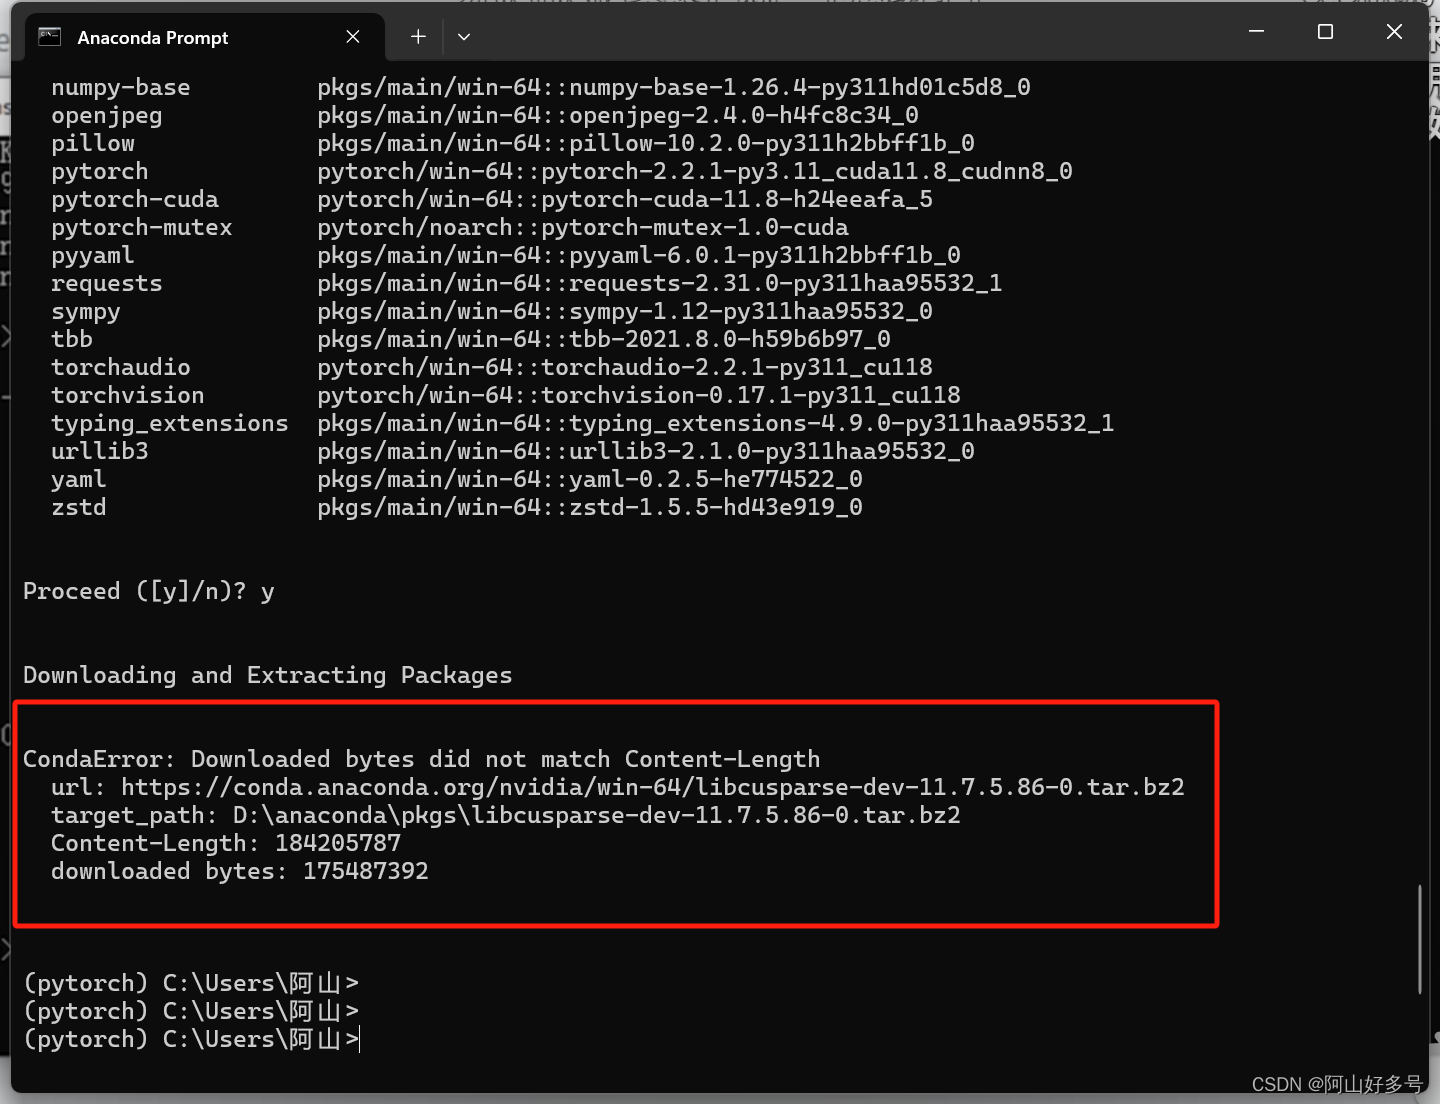The image size is (1440, 1104).
Task: Click the target_path line
Action: click(x=505, y=815)
